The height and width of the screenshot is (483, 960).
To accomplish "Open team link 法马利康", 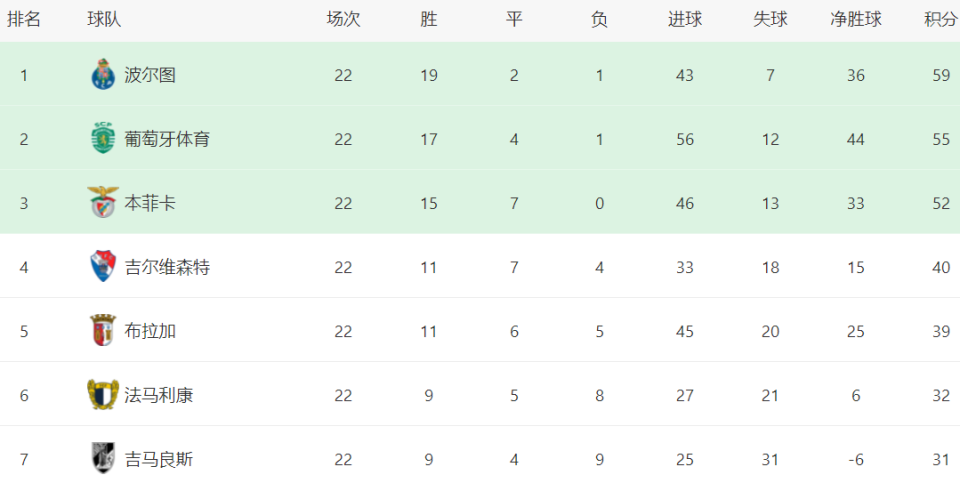I will click(159, 395).
